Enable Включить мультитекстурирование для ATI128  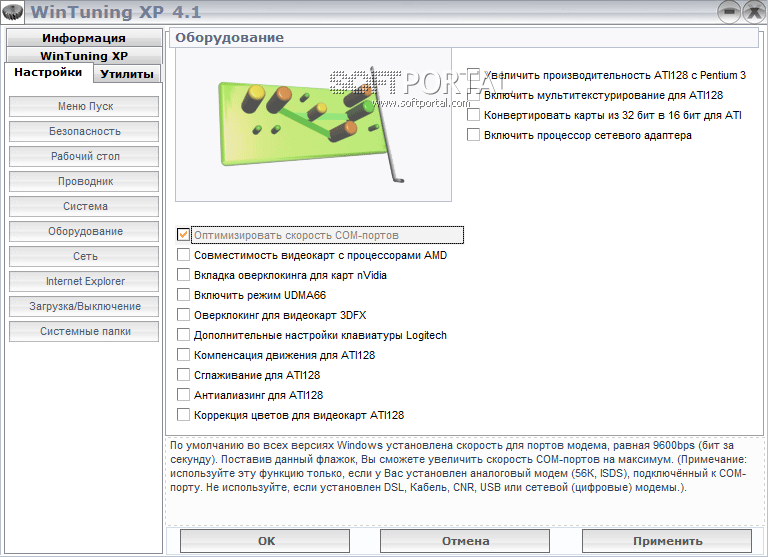click(x=474, y=95)
